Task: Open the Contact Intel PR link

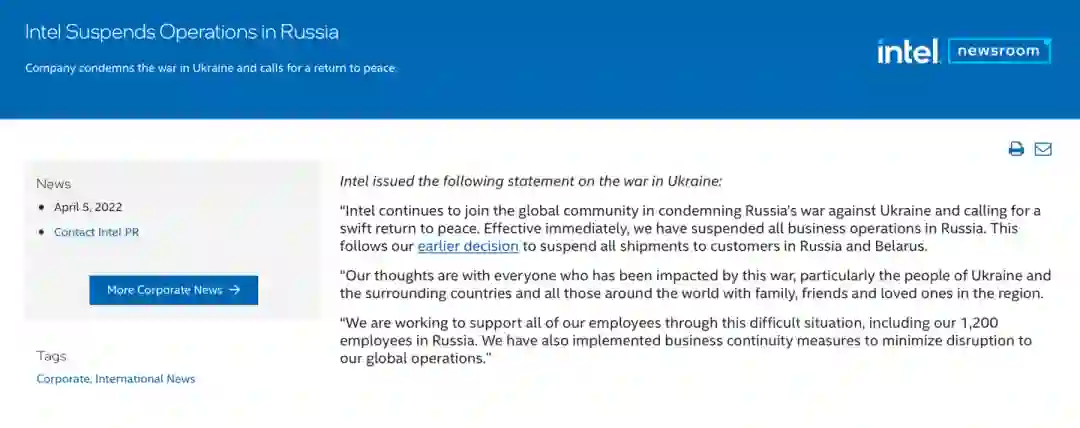Action: click(96, 232)
